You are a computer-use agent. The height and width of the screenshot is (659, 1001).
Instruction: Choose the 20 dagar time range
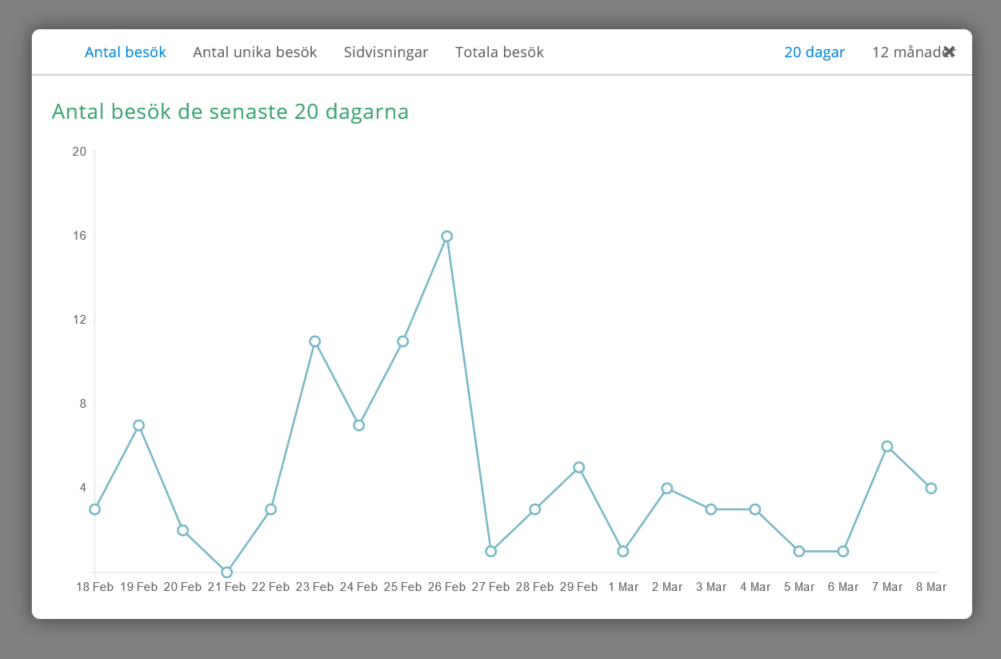(x=814, y=52)
